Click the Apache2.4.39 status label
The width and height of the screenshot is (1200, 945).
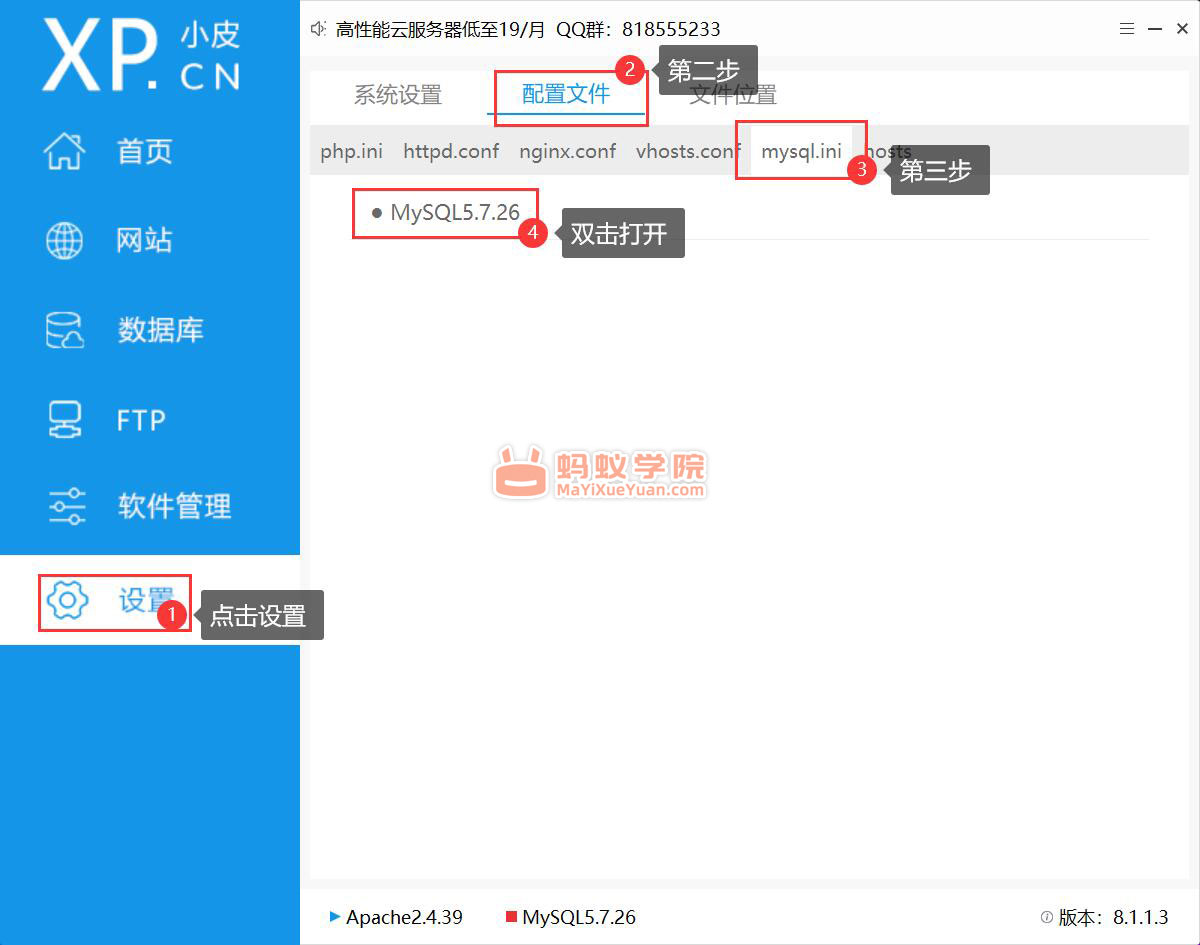[x=404, y=917]
